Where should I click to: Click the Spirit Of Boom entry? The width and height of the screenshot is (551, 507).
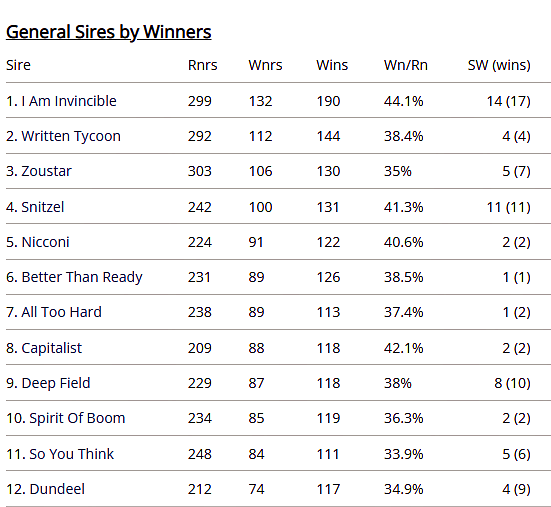(x=77, y=418)
